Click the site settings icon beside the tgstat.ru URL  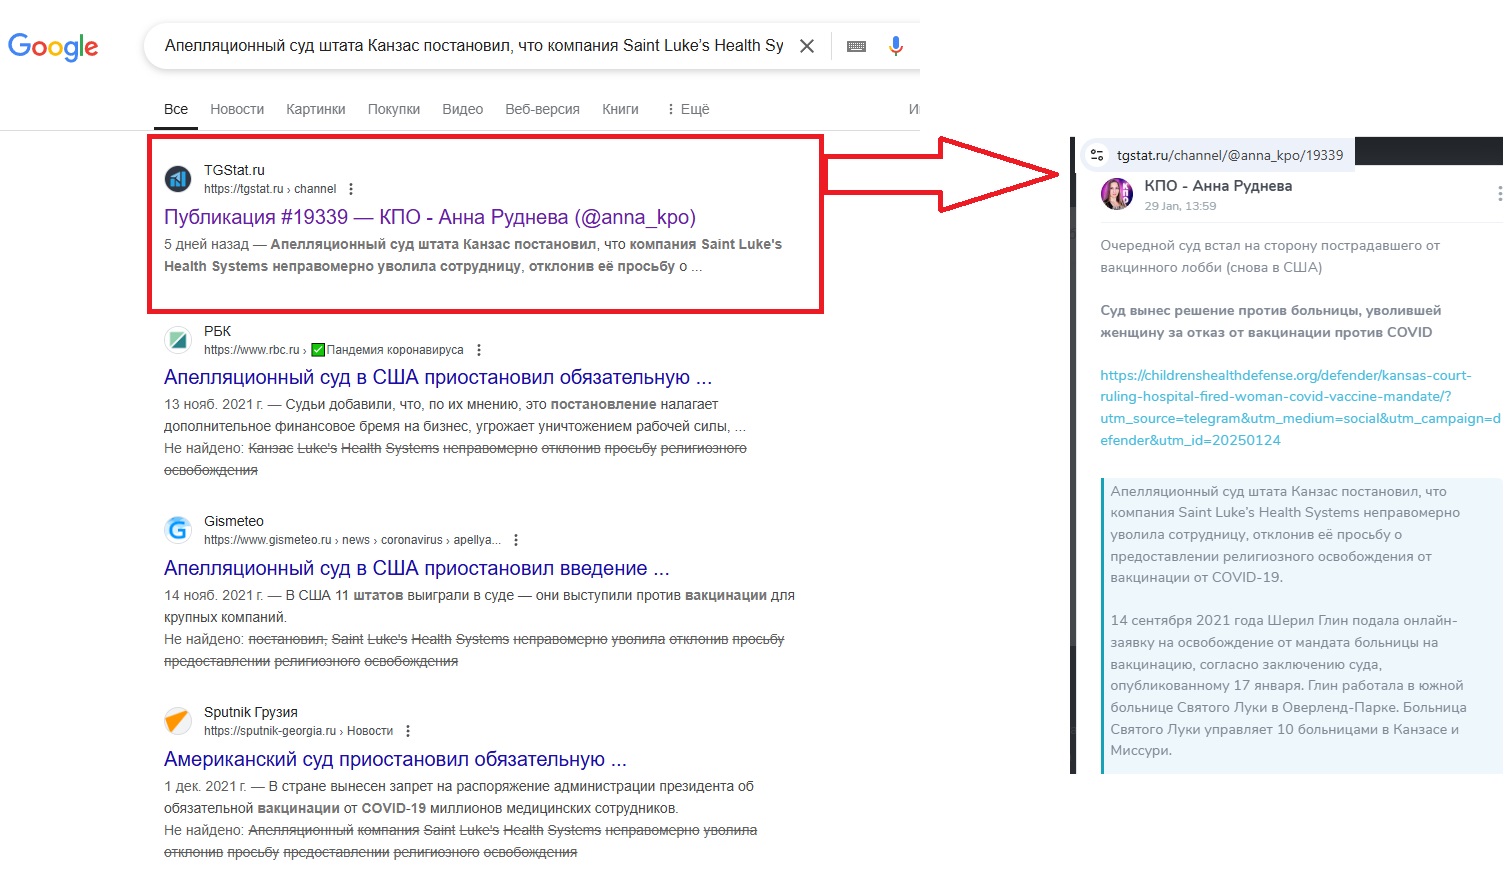click(x=1097, y=155)
